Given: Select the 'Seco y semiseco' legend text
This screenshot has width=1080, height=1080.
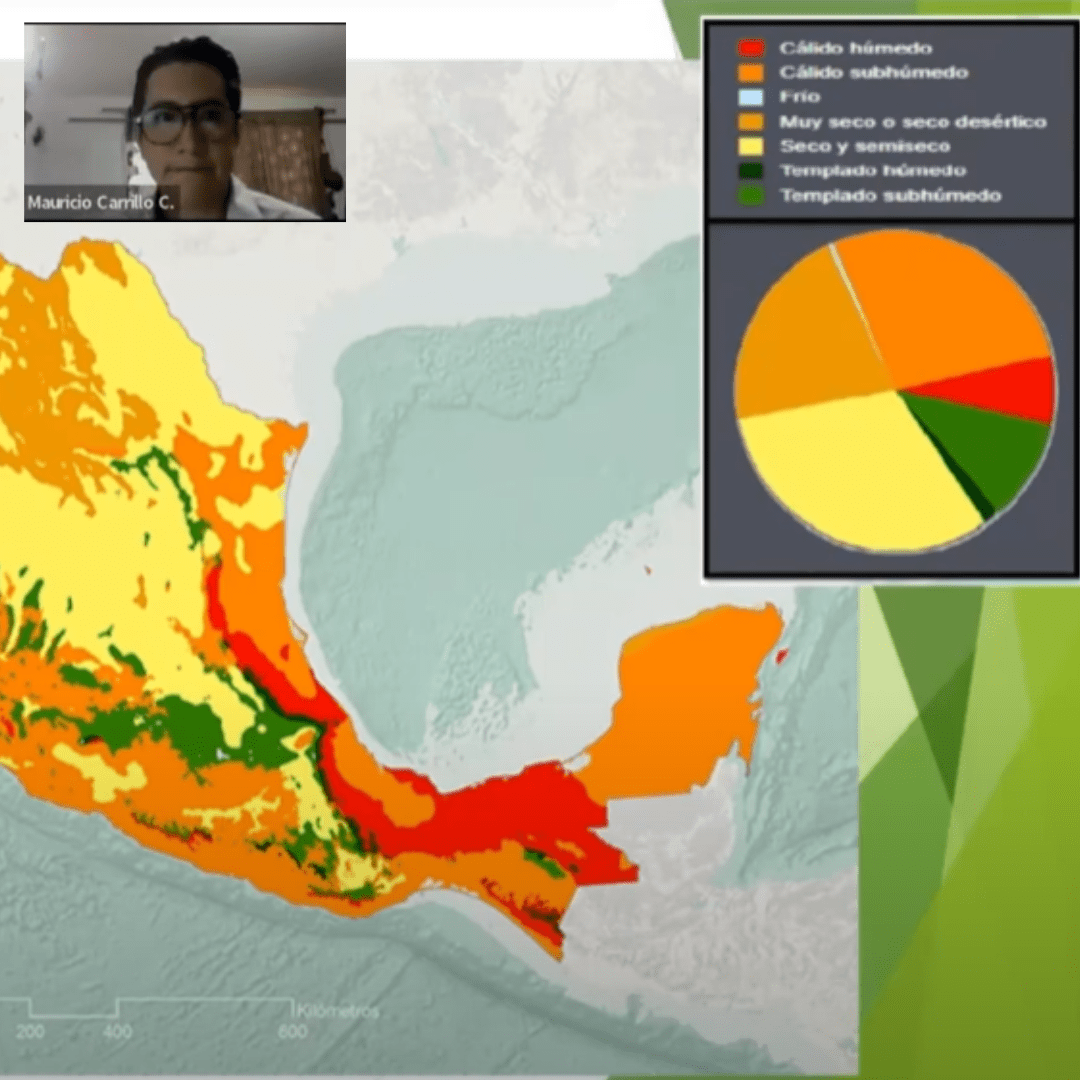Looking at the screenshot, I should pos(864,146).
